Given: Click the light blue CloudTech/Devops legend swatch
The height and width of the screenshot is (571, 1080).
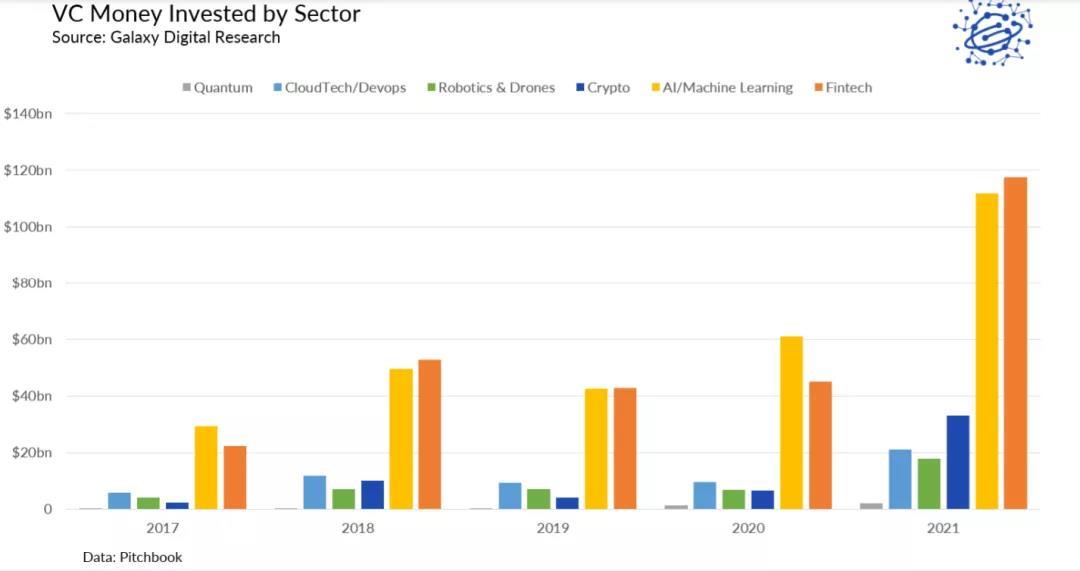Looking at the screenshot, I should click(277, 88).
